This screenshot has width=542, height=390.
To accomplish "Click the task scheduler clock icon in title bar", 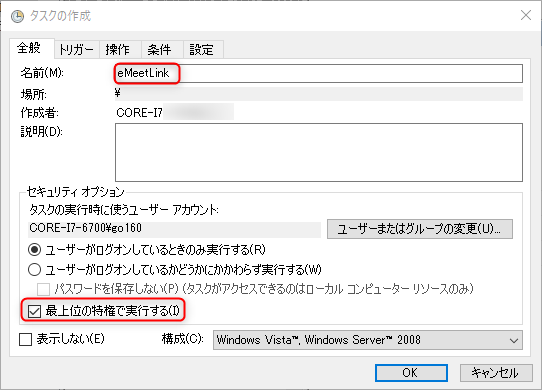I will 17,16.
